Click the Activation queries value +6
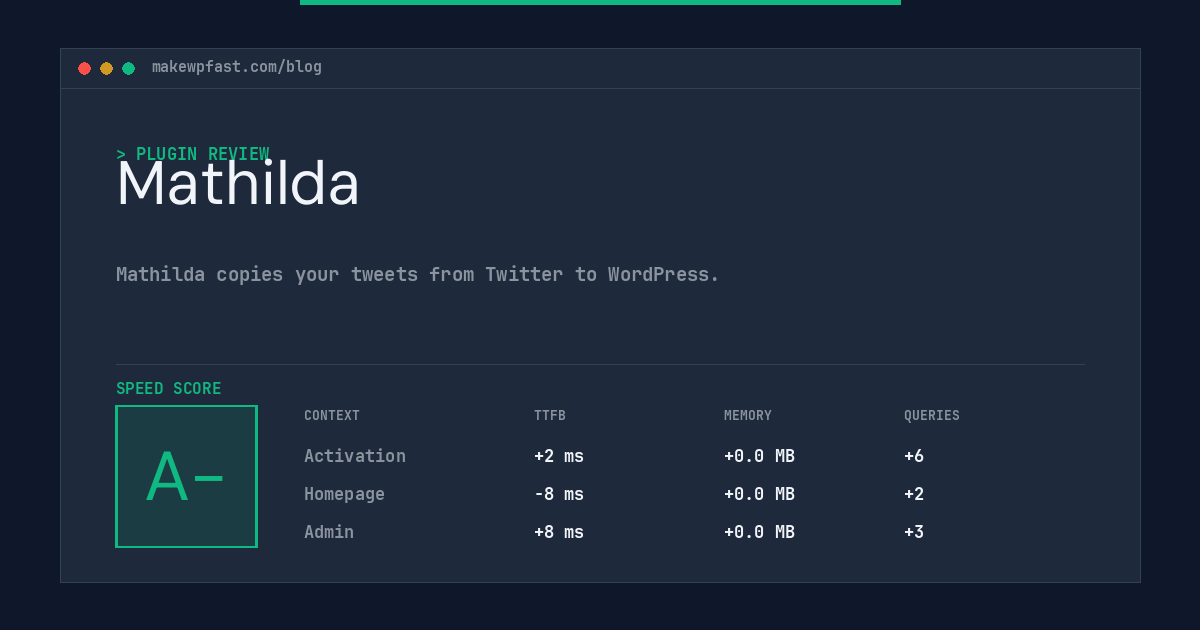 [x=914, y=456]
